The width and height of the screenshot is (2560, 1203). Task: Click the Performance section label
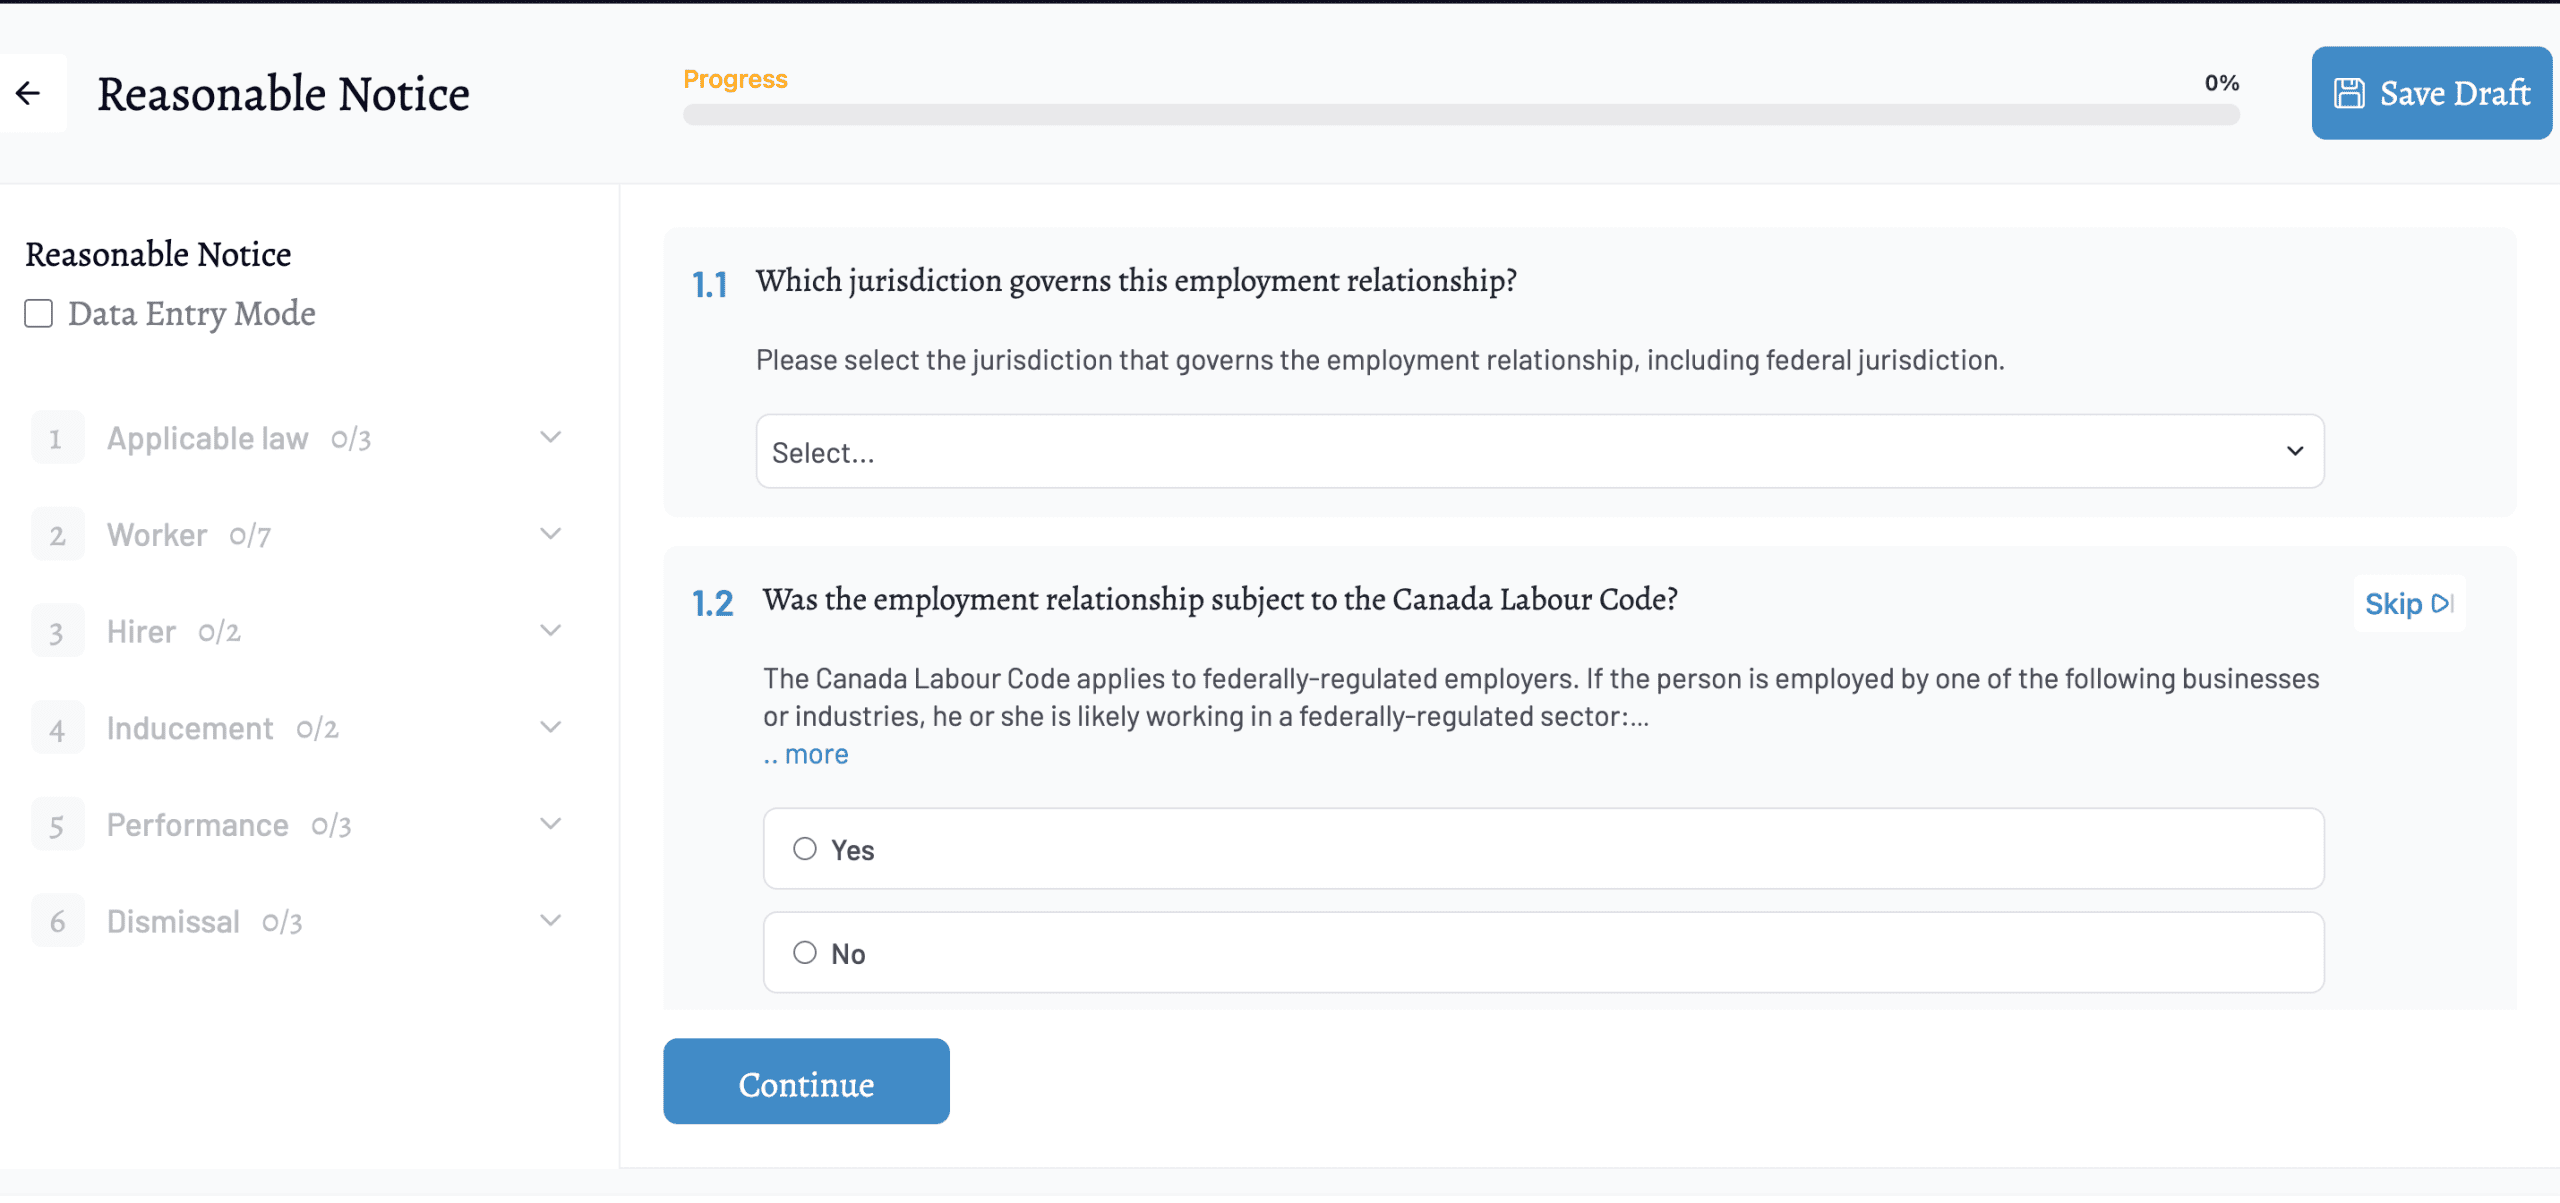(197, 825)
